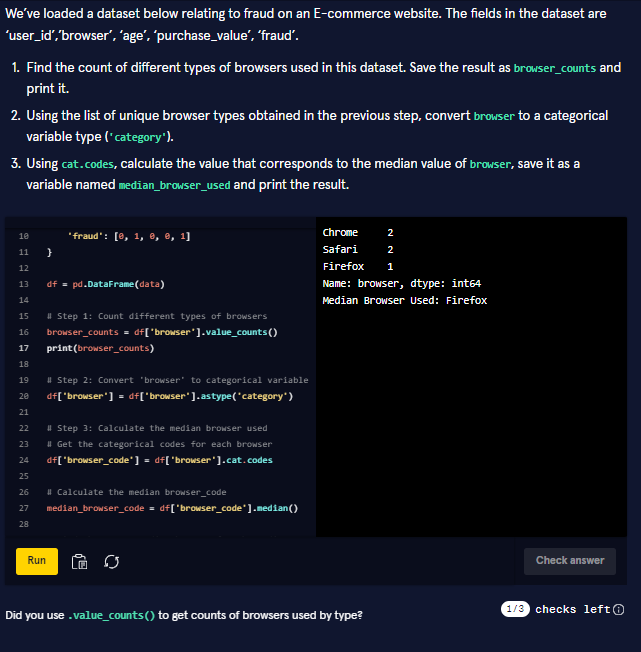Click the Step 2 comment in the editor
The image size is (641, 652).
[178, 380]
